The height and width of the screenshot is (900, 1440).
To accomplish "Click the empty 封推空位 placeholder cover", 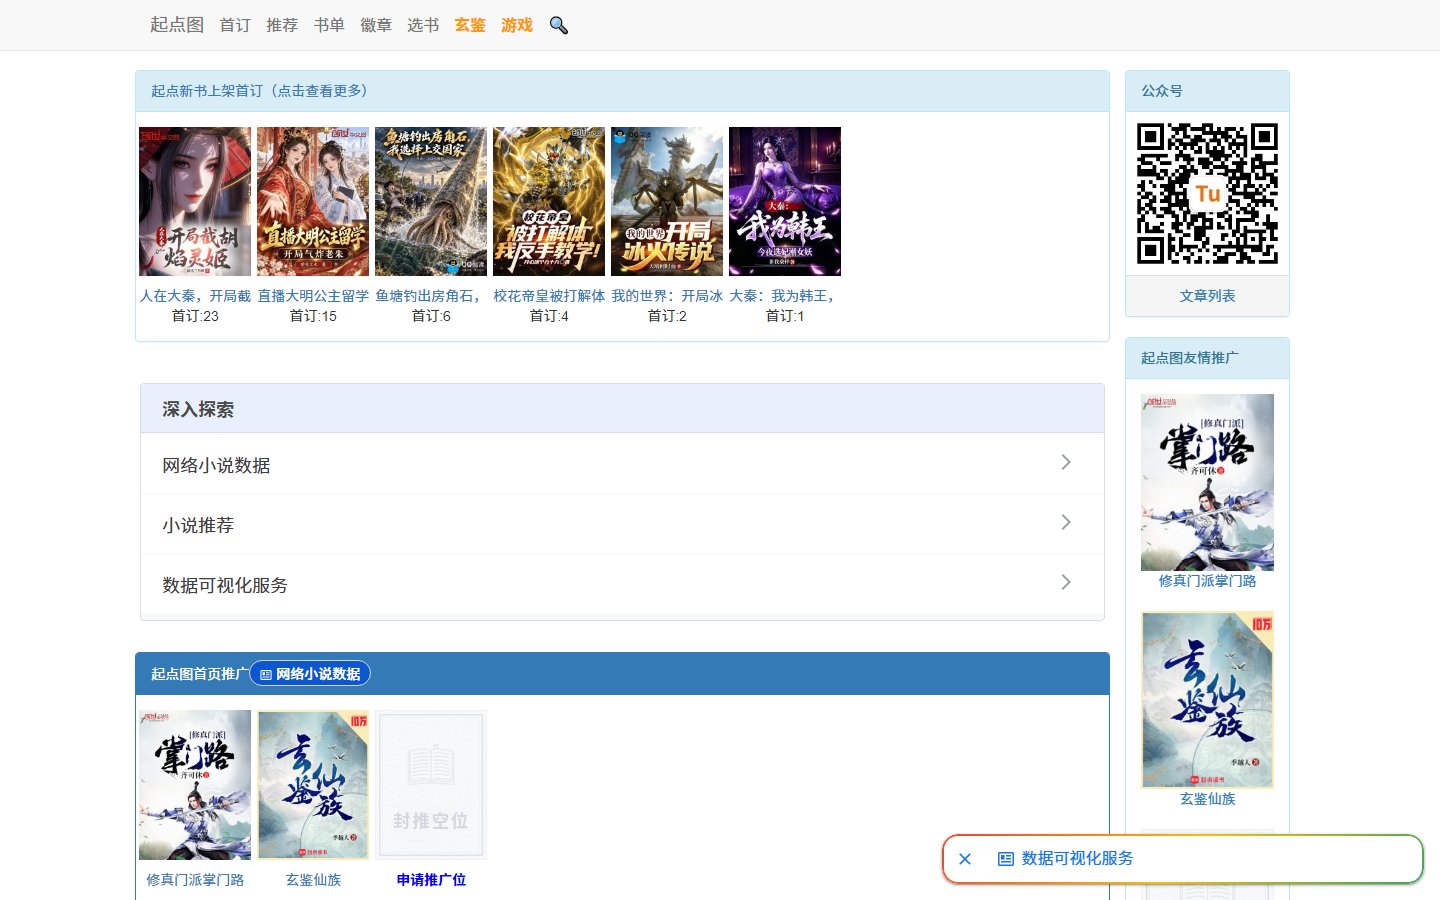I will pos(431,785).
